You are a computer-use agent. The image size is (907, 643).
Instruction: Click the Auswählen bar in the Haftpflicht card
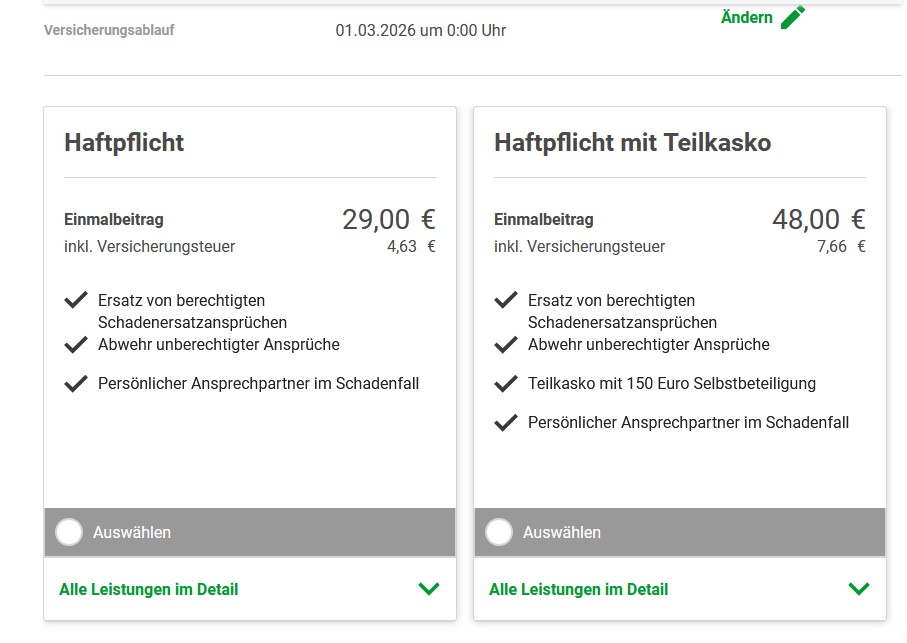(250, 532)
